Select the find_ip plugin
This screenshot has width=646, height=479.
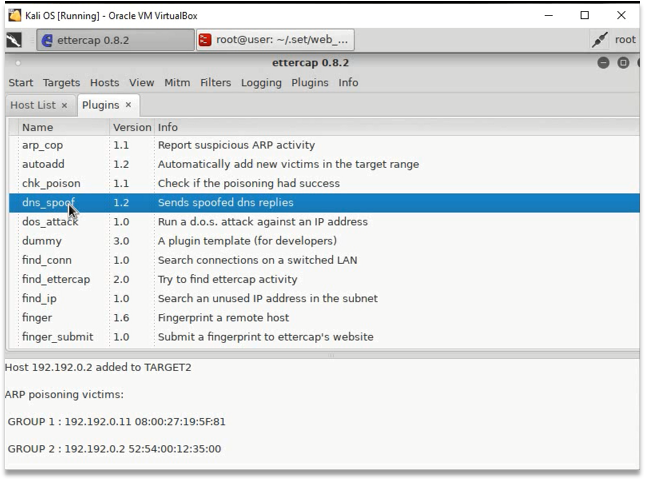click(324, 298)
